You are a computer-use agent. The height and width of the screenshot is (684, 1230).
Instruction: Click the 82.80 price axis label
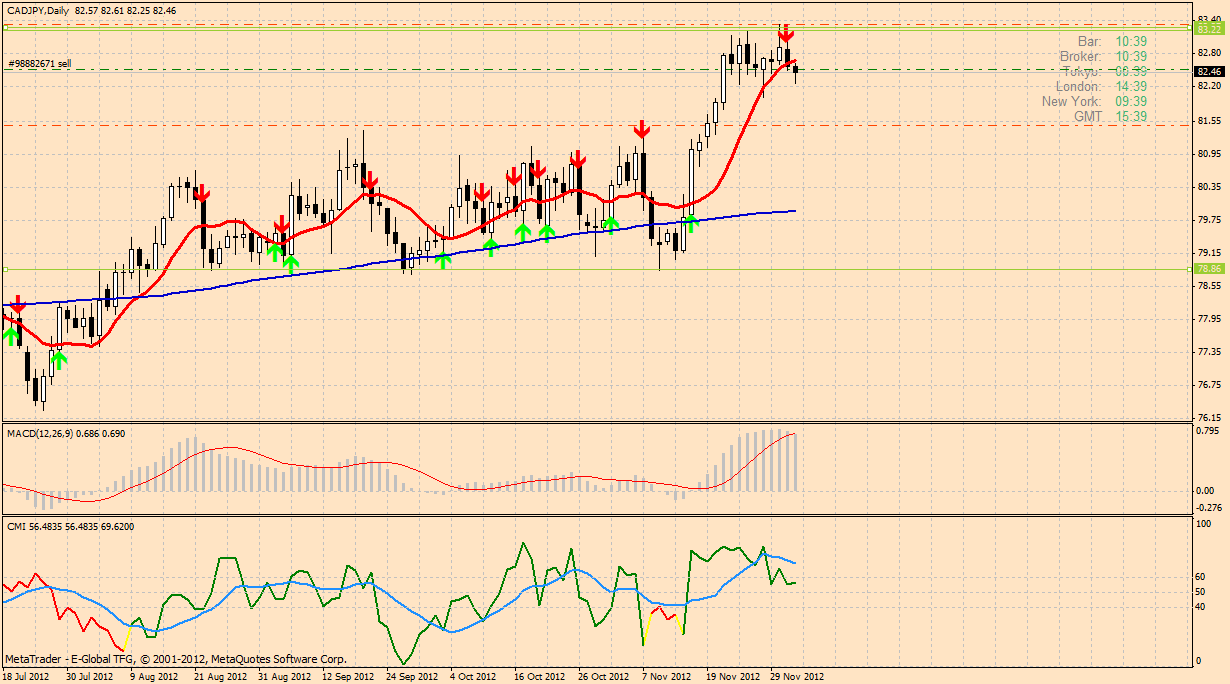pos(1208,52)
